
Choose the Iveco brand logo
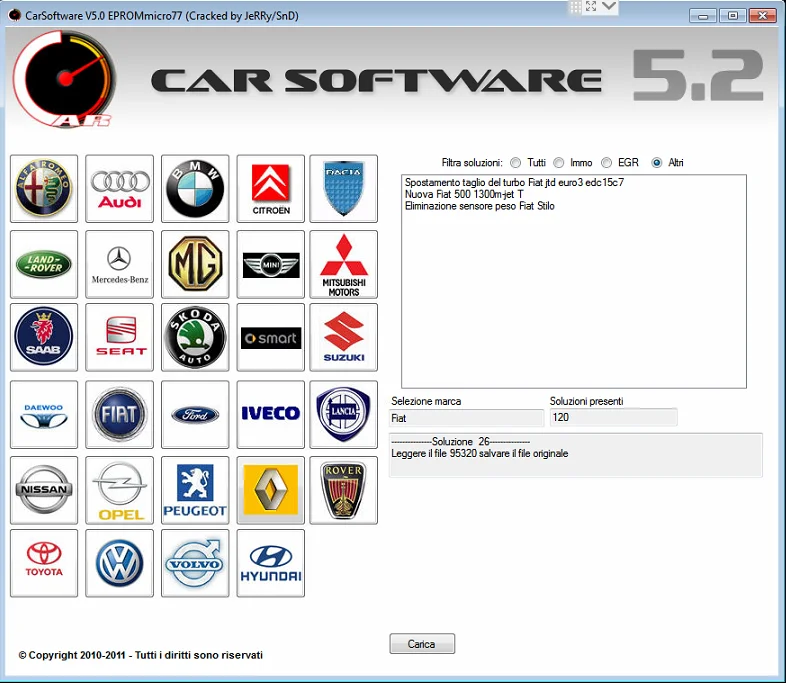[271, 414]
